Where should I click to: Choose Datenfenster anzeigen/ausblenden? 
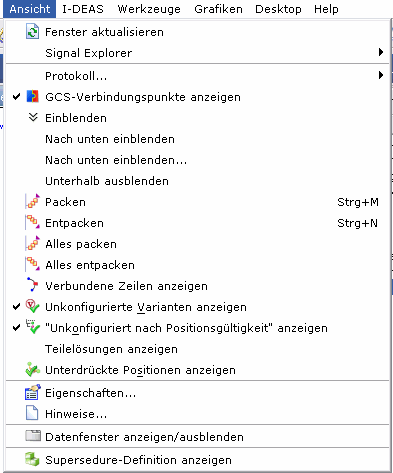(x=144, y=437)
